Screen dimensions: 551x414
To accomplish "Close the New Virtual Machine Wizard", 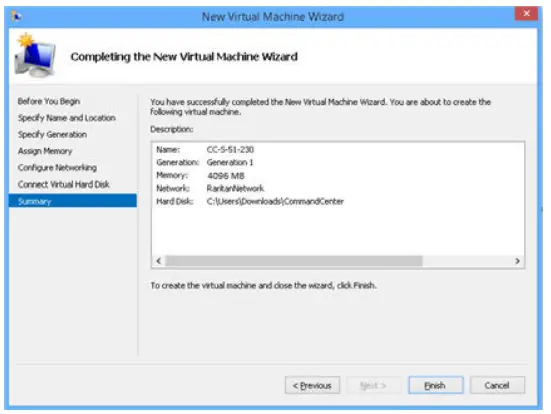I will pos(526,14).
